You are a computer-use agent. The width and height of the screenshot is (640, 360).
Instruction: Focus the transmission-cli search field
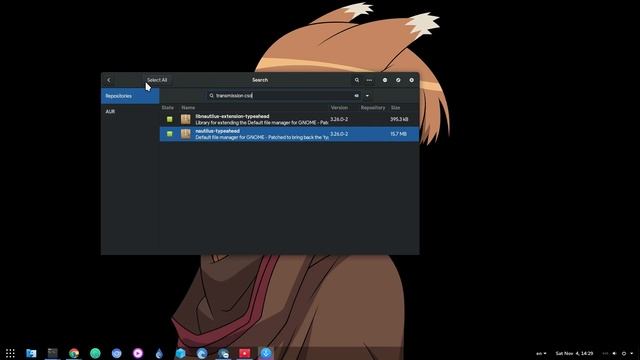click(284, 96)
